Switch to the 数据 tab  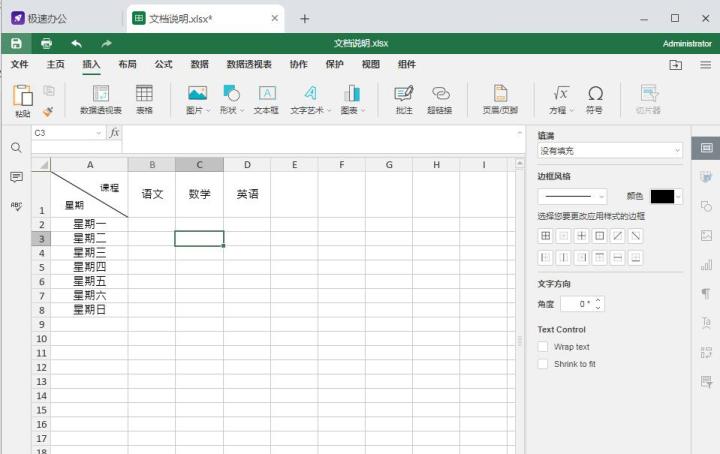pos(200,64)
